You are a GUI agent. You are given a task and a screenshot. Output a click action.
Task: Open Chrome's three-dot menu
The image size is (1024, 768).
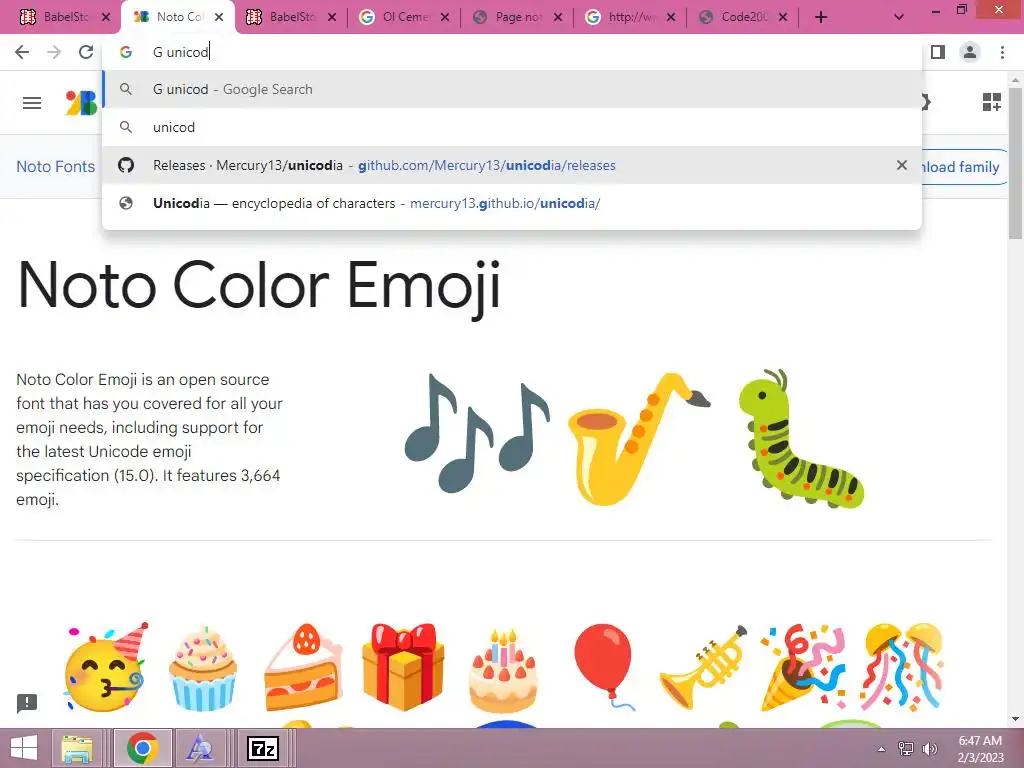[1002, 52]
